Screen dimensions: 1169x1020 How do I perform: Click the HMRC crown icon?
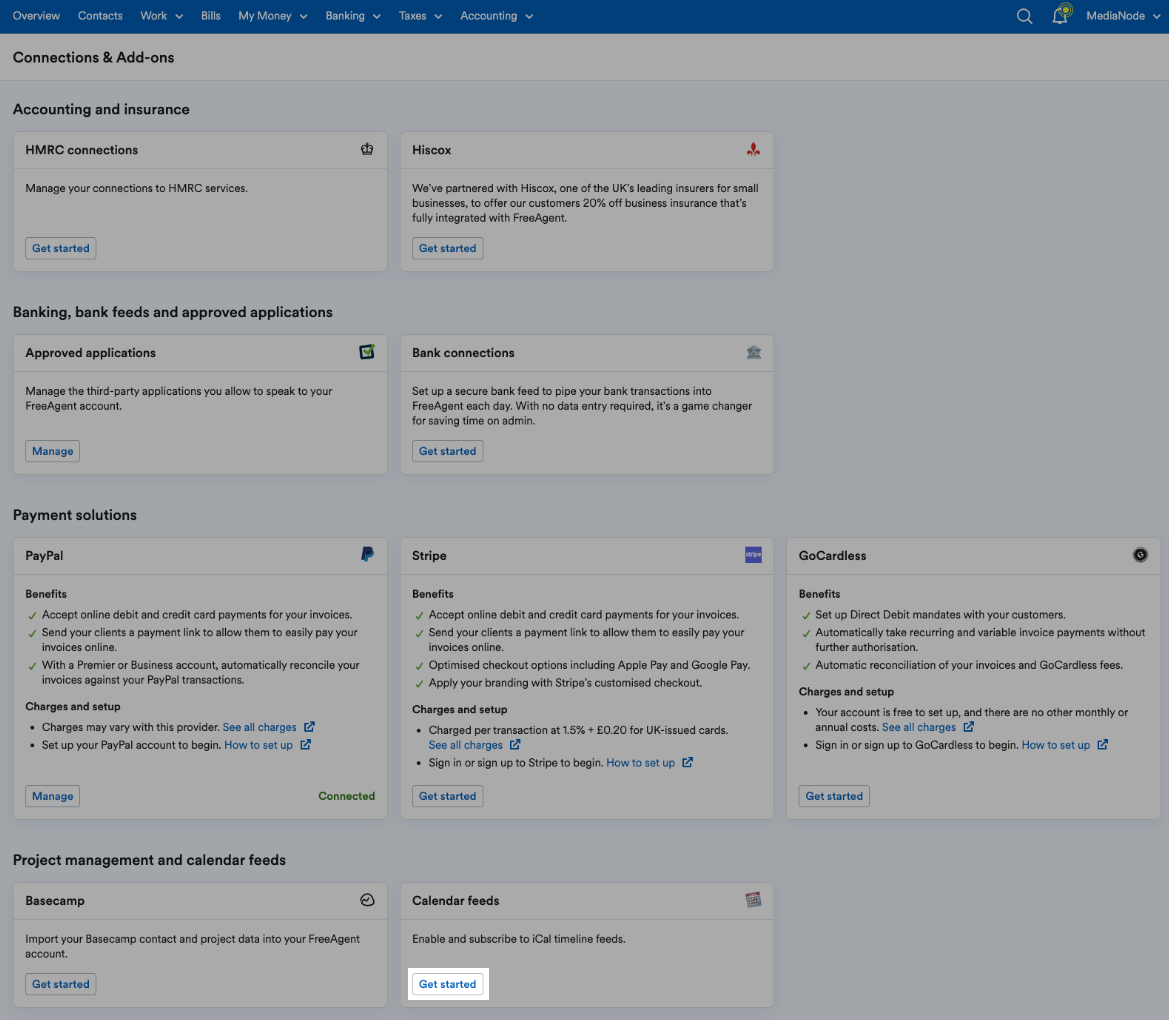367,149
